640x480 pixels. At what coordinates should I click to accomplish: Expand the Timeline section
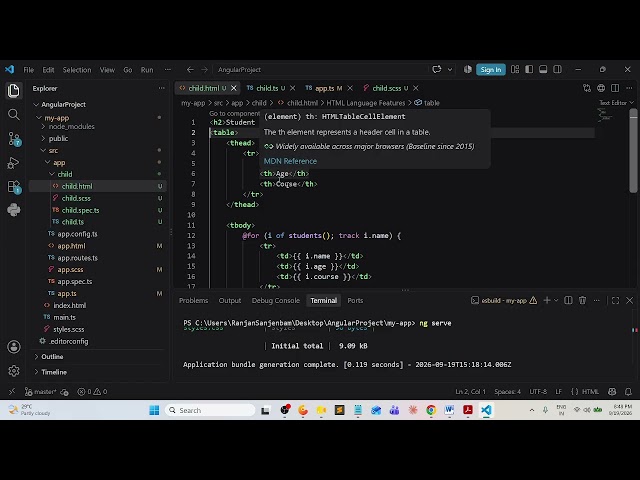tap(54, 372)
